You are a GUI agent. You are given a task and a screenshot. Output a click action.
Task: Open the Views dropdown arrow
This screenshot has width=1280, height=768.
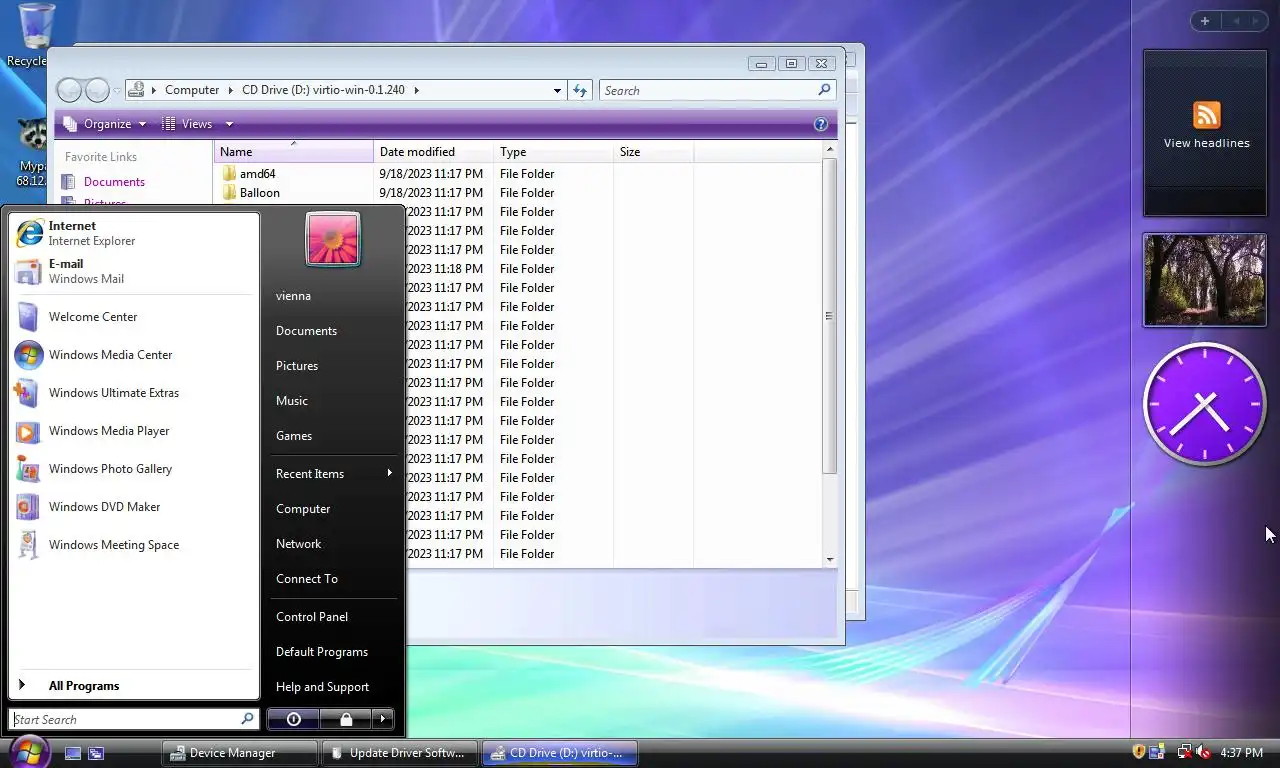229,124
